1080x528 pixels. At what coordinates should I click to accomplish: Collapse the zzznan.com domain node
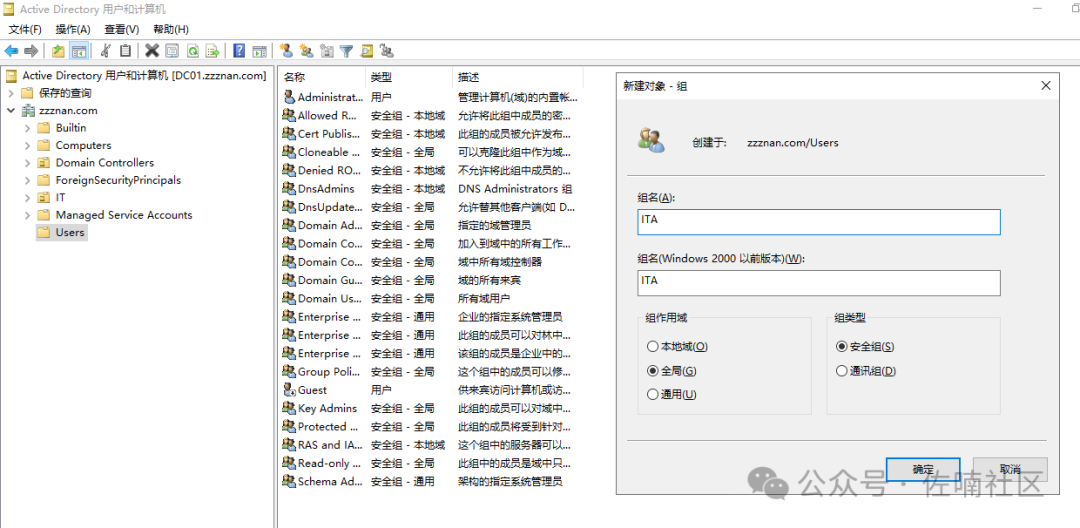(11, 110)
